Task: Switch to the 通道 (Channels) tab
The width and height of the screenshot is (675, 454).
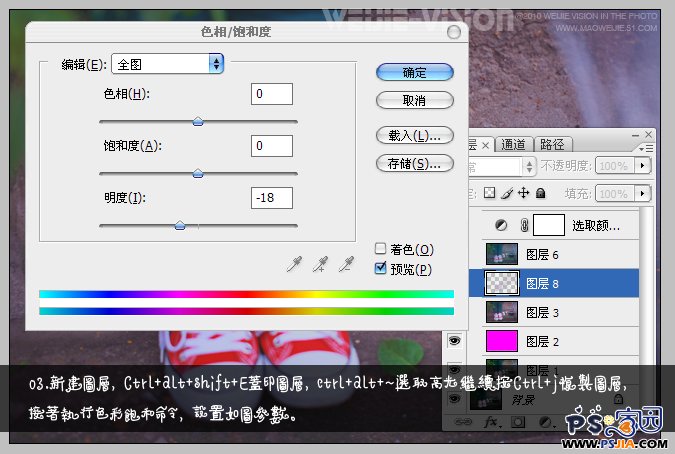Action: pos(514,144)
